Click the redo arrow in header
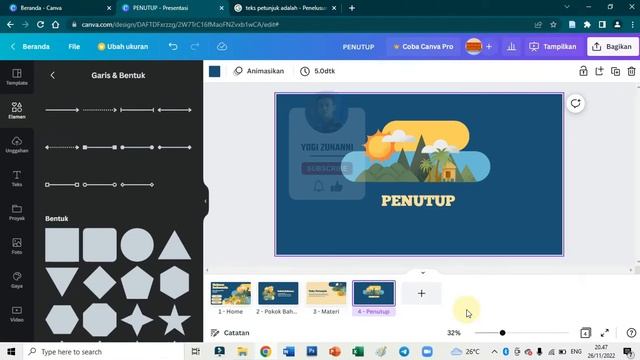 [195, 47]
